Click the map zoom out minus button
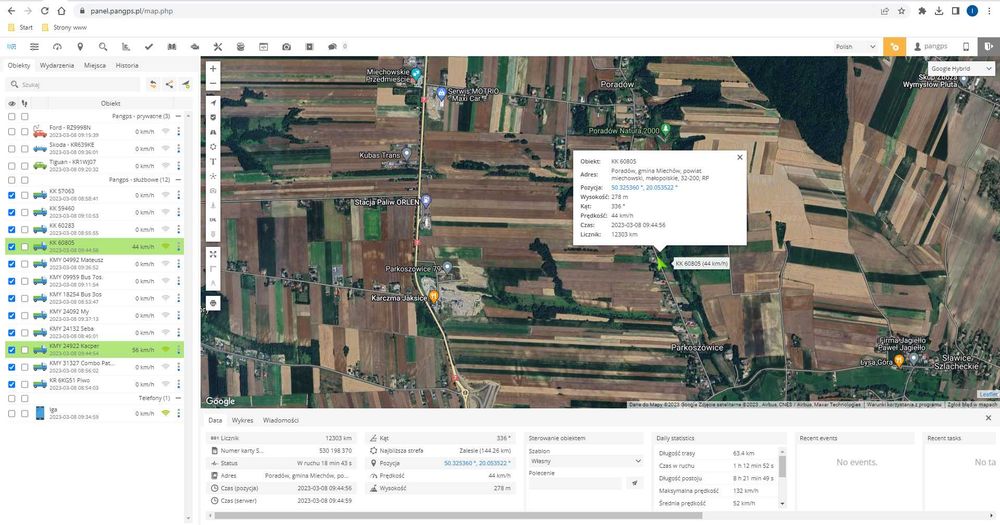 [x=213, y=83]
